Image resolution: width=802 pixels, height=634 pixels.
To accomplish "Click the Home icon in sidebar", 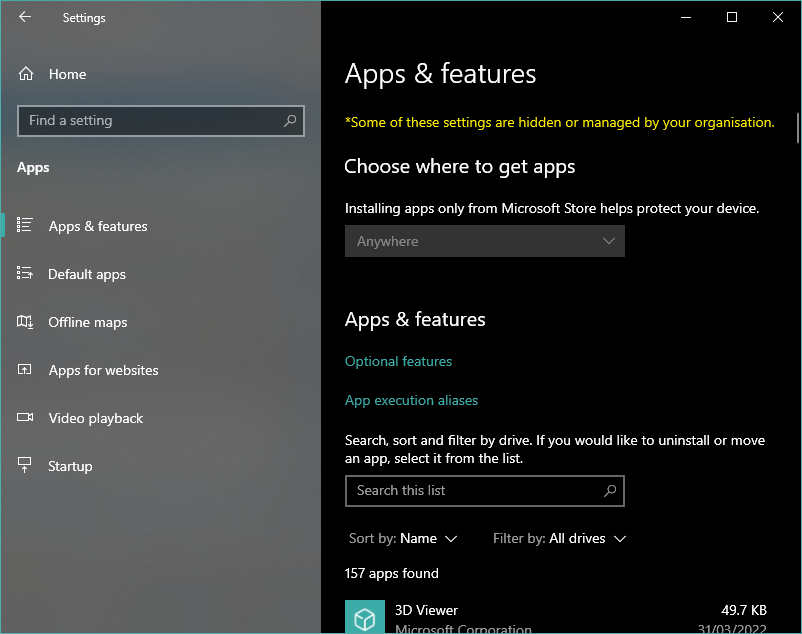I will coord(26,74).
